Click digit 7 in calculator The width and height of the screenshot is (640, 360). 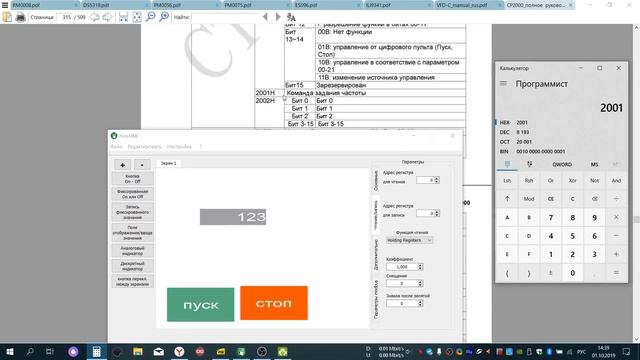[x=551, y=218]
